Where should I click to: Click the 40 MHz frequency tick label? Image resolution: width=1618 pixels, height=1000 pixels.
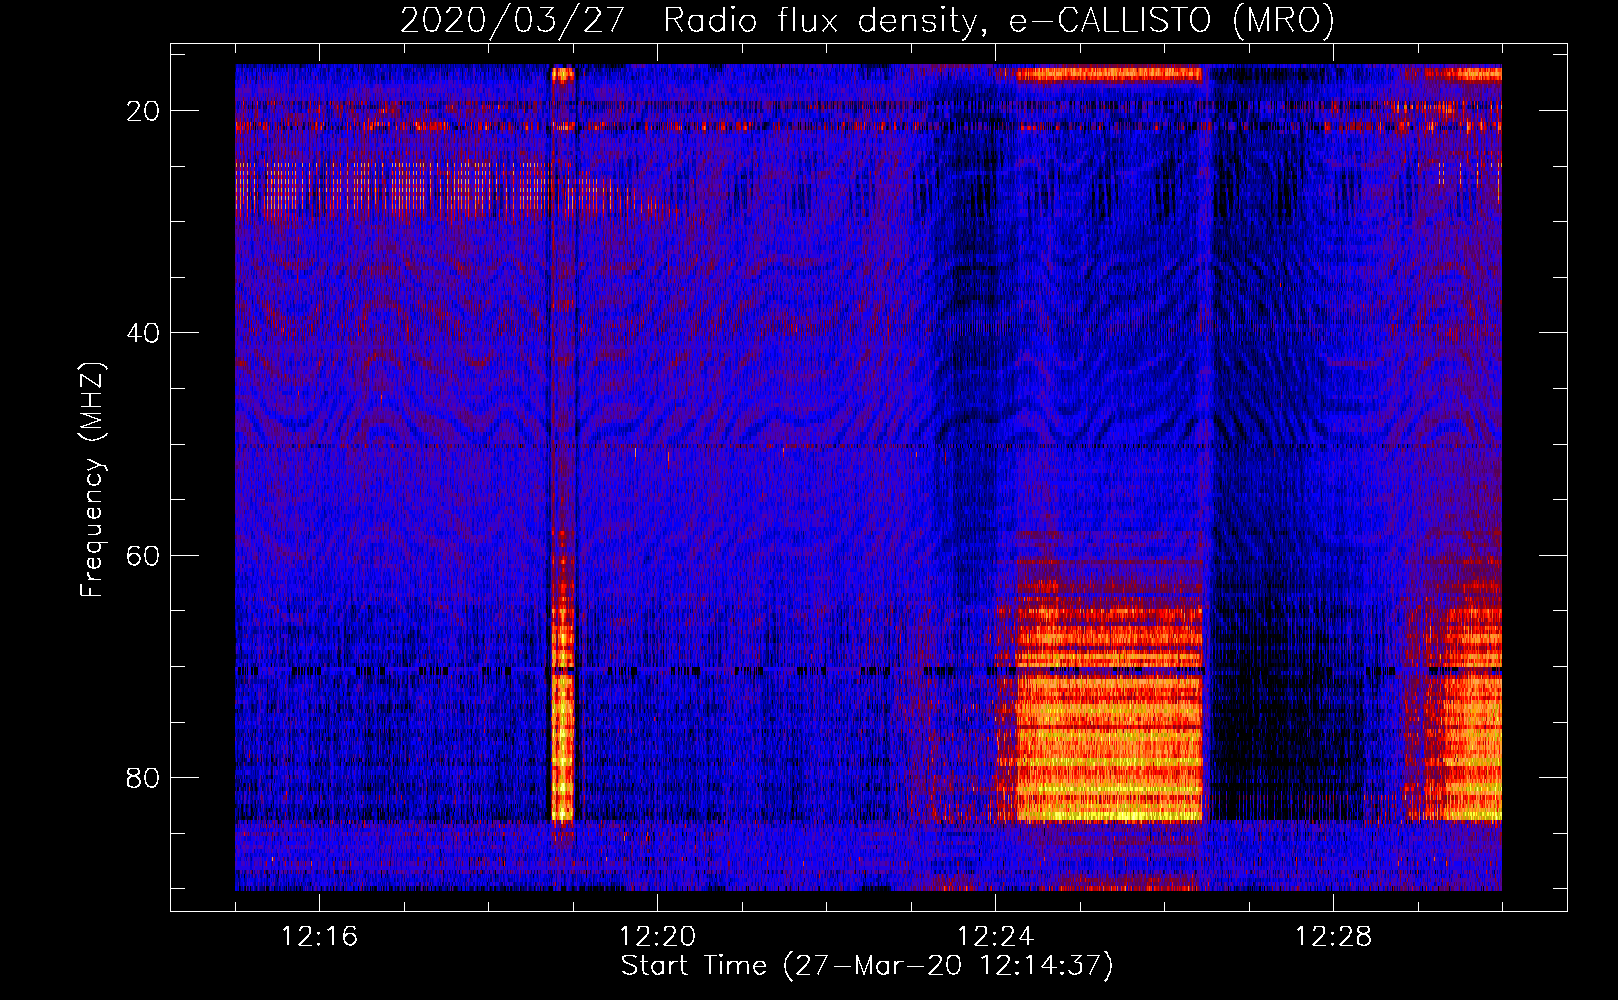coord(144,333)
